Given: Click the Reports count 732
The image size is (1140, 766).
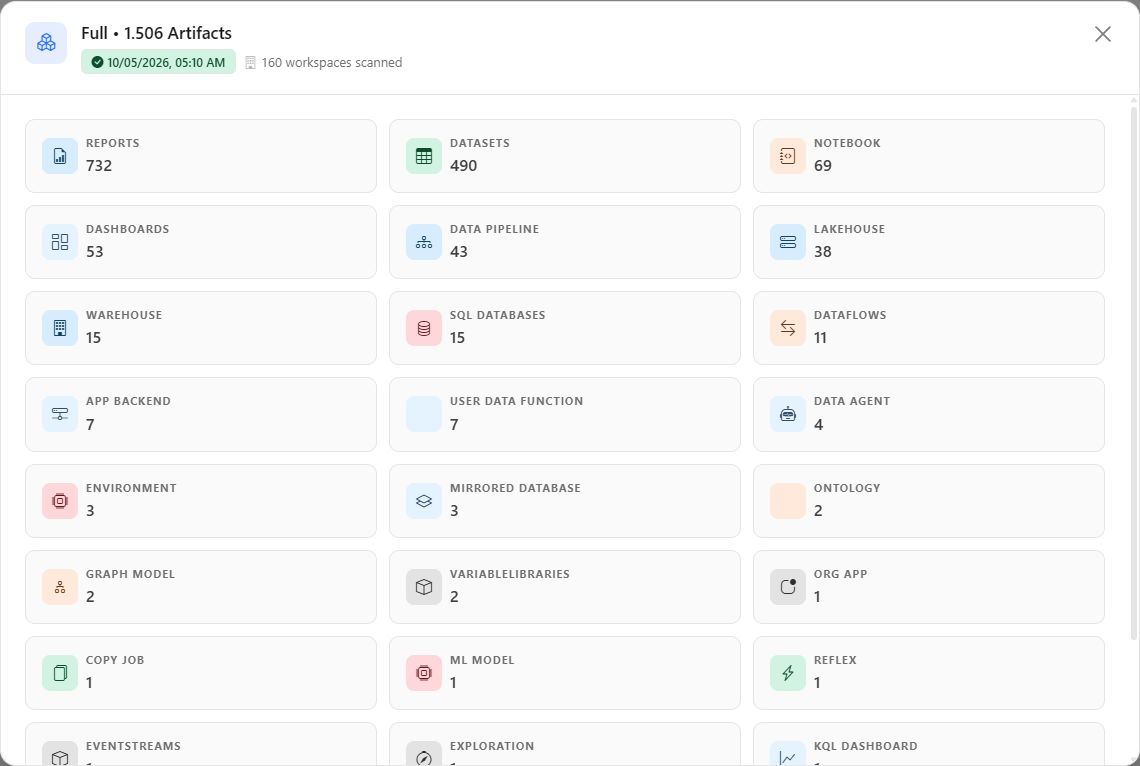Looking at the screenshot, I should [99, 166].
